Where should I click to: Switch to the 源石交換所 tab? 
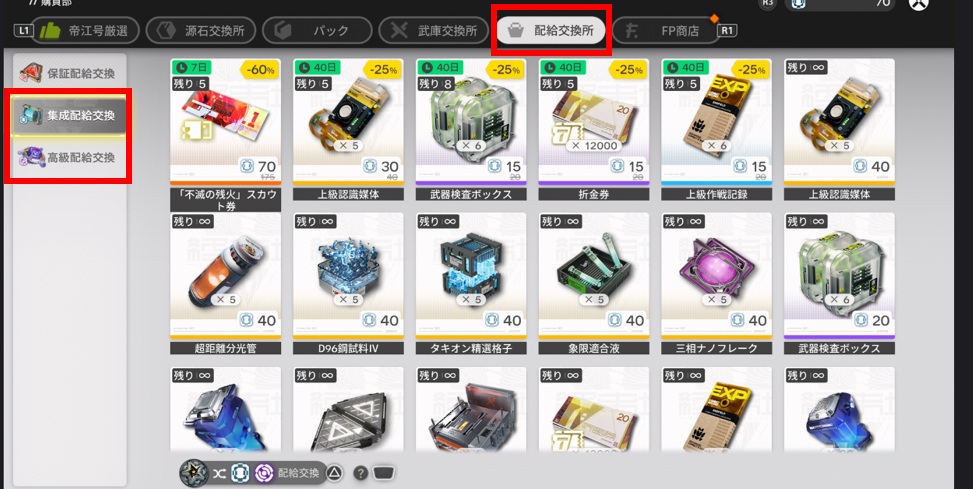200,30
